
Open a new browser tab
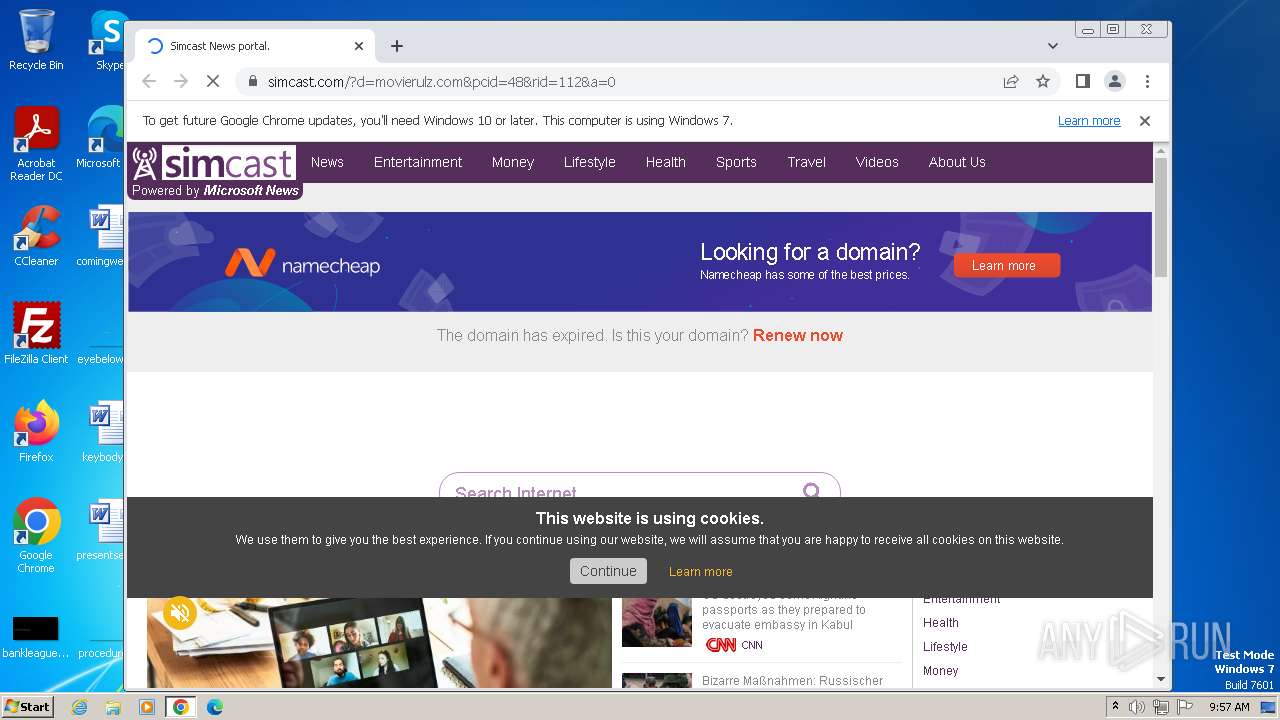click(x=397, y=46)
